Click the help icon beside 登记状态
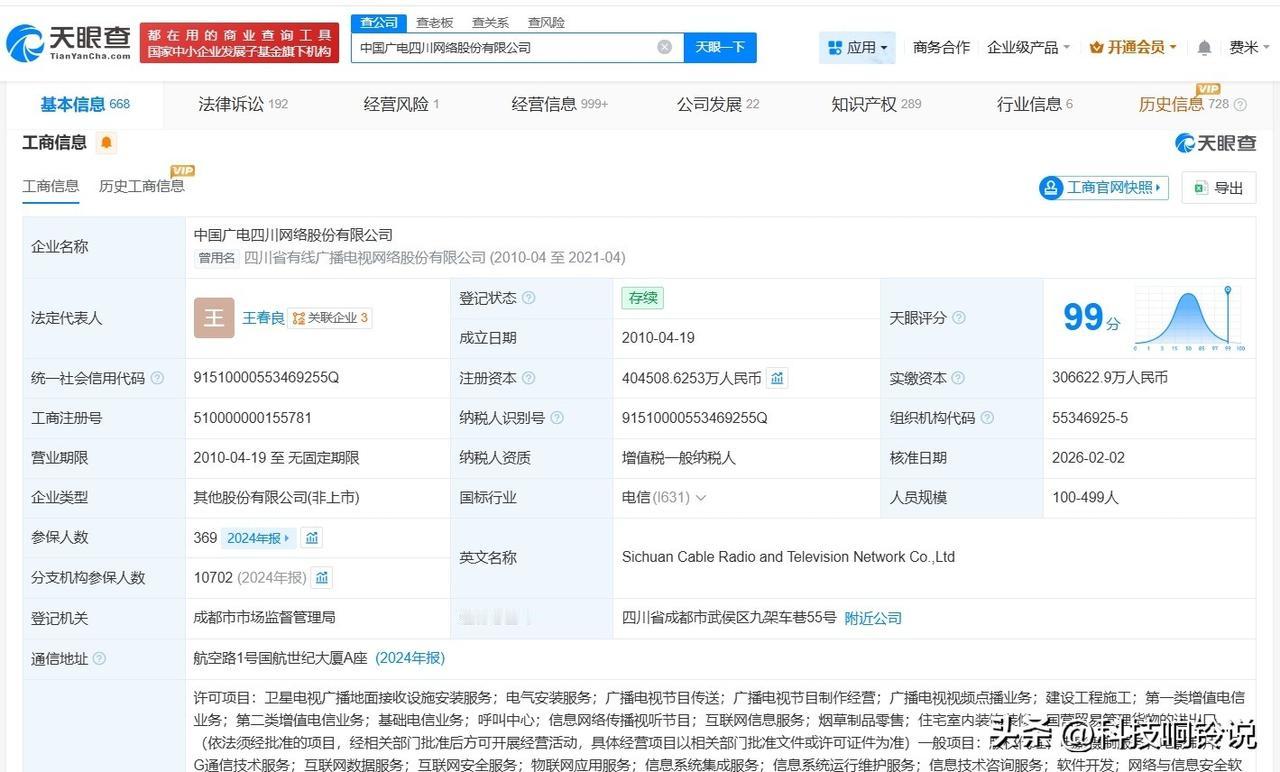The image size is (1280, 772). (528, 298)
